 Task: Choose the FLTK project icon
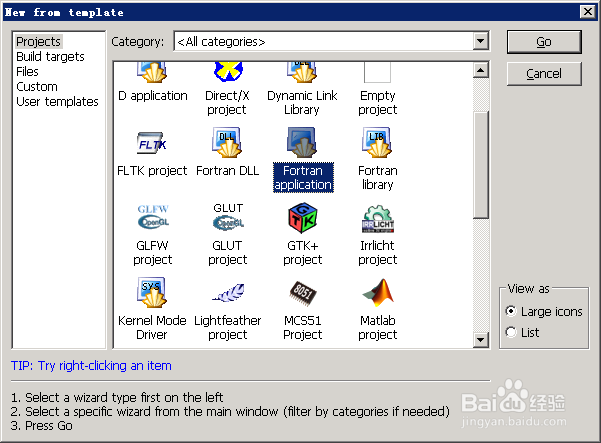click(152, 143)
